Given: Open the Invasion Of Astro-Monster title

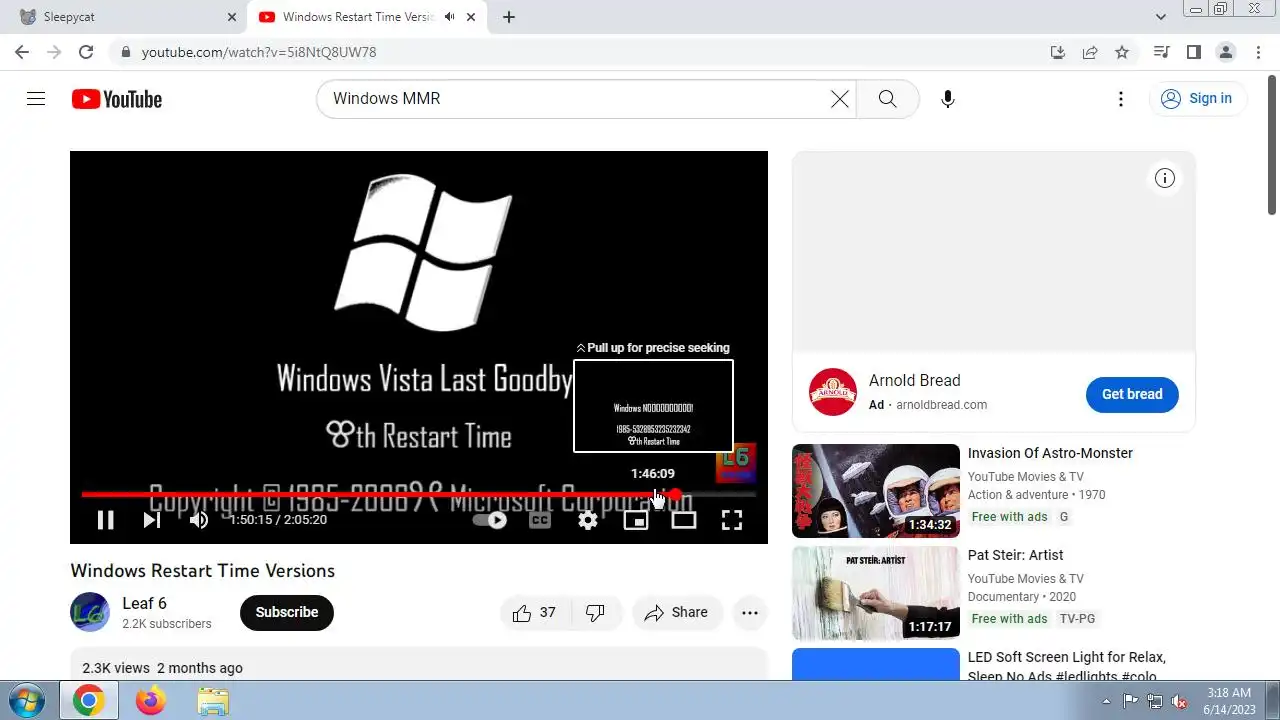Looking at the screenshot, I should pyautogui.click(x=1050, y=453).
